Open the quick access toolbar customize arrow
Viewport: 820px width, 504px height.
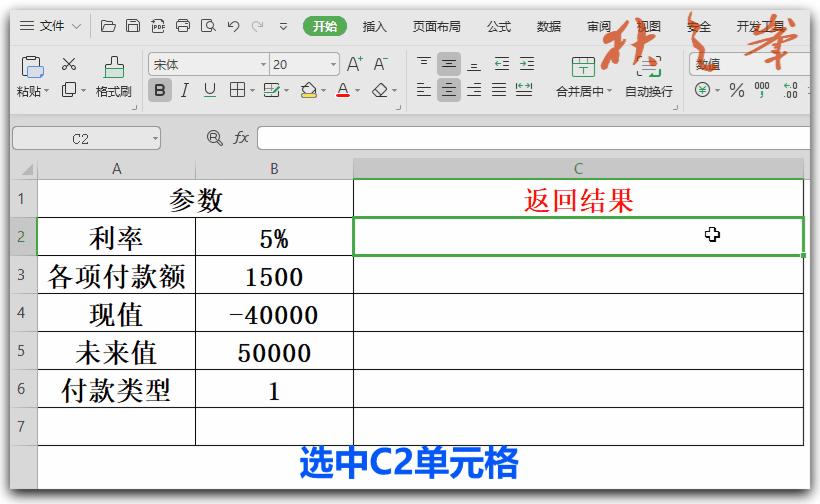(x=283, y=26)
